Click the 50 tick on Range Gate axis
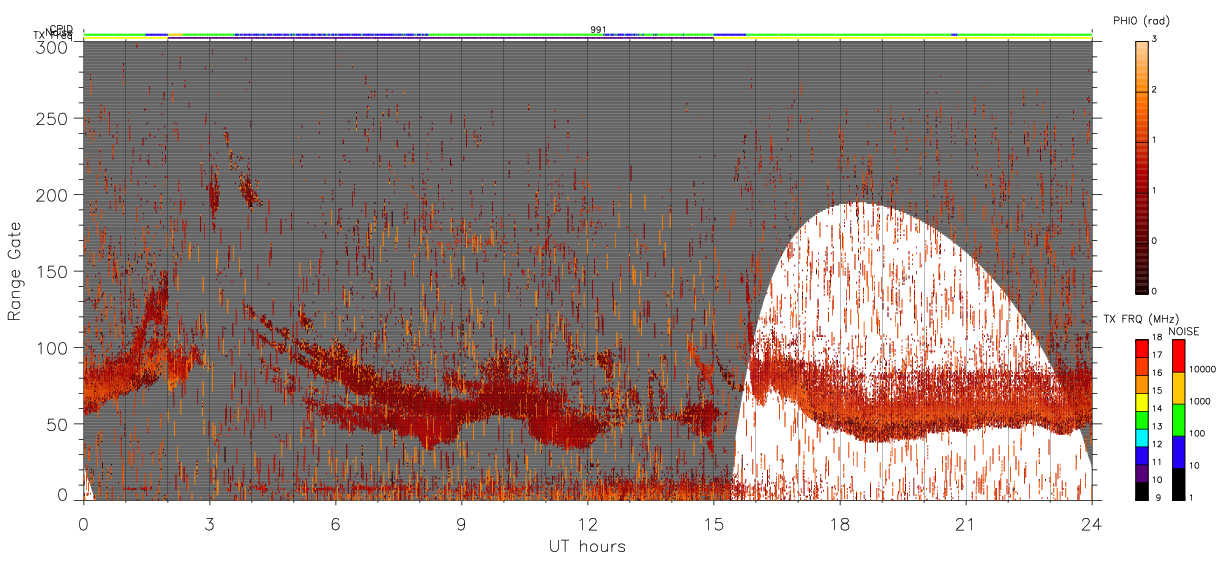 (x=59, y=424)
